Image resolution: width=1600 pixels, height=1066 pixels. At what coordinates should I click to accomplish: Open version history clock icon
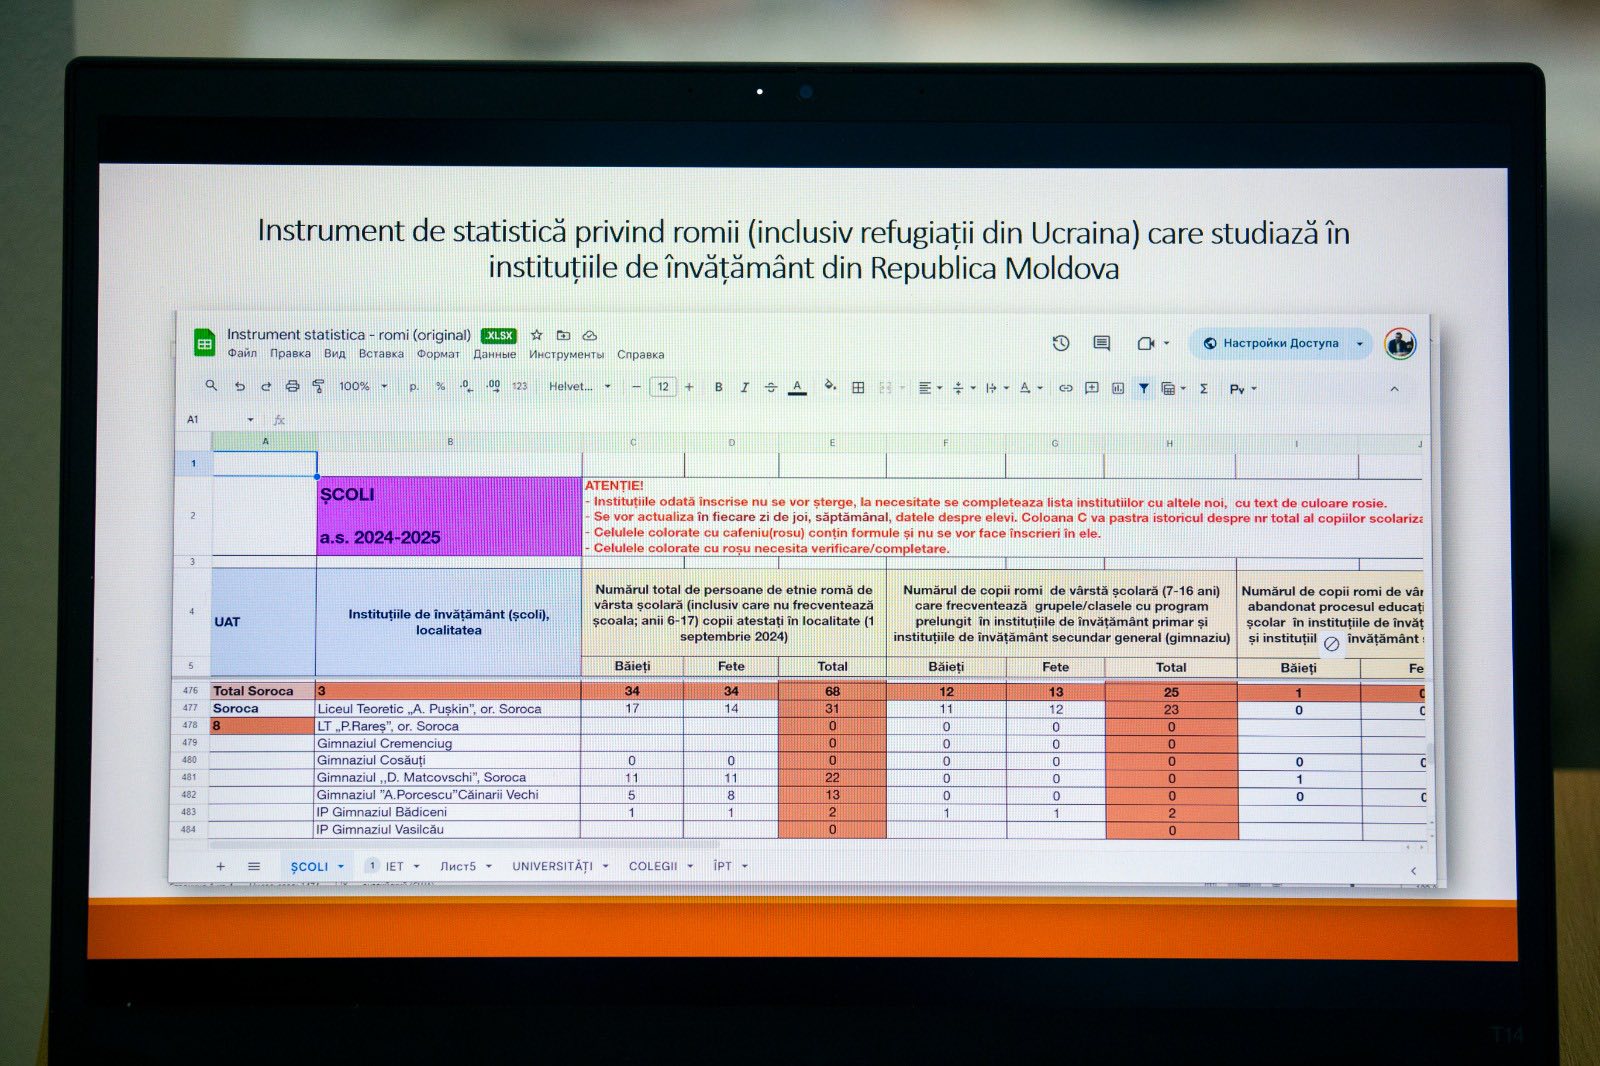pyautogui.click(x=1061, y=343)
